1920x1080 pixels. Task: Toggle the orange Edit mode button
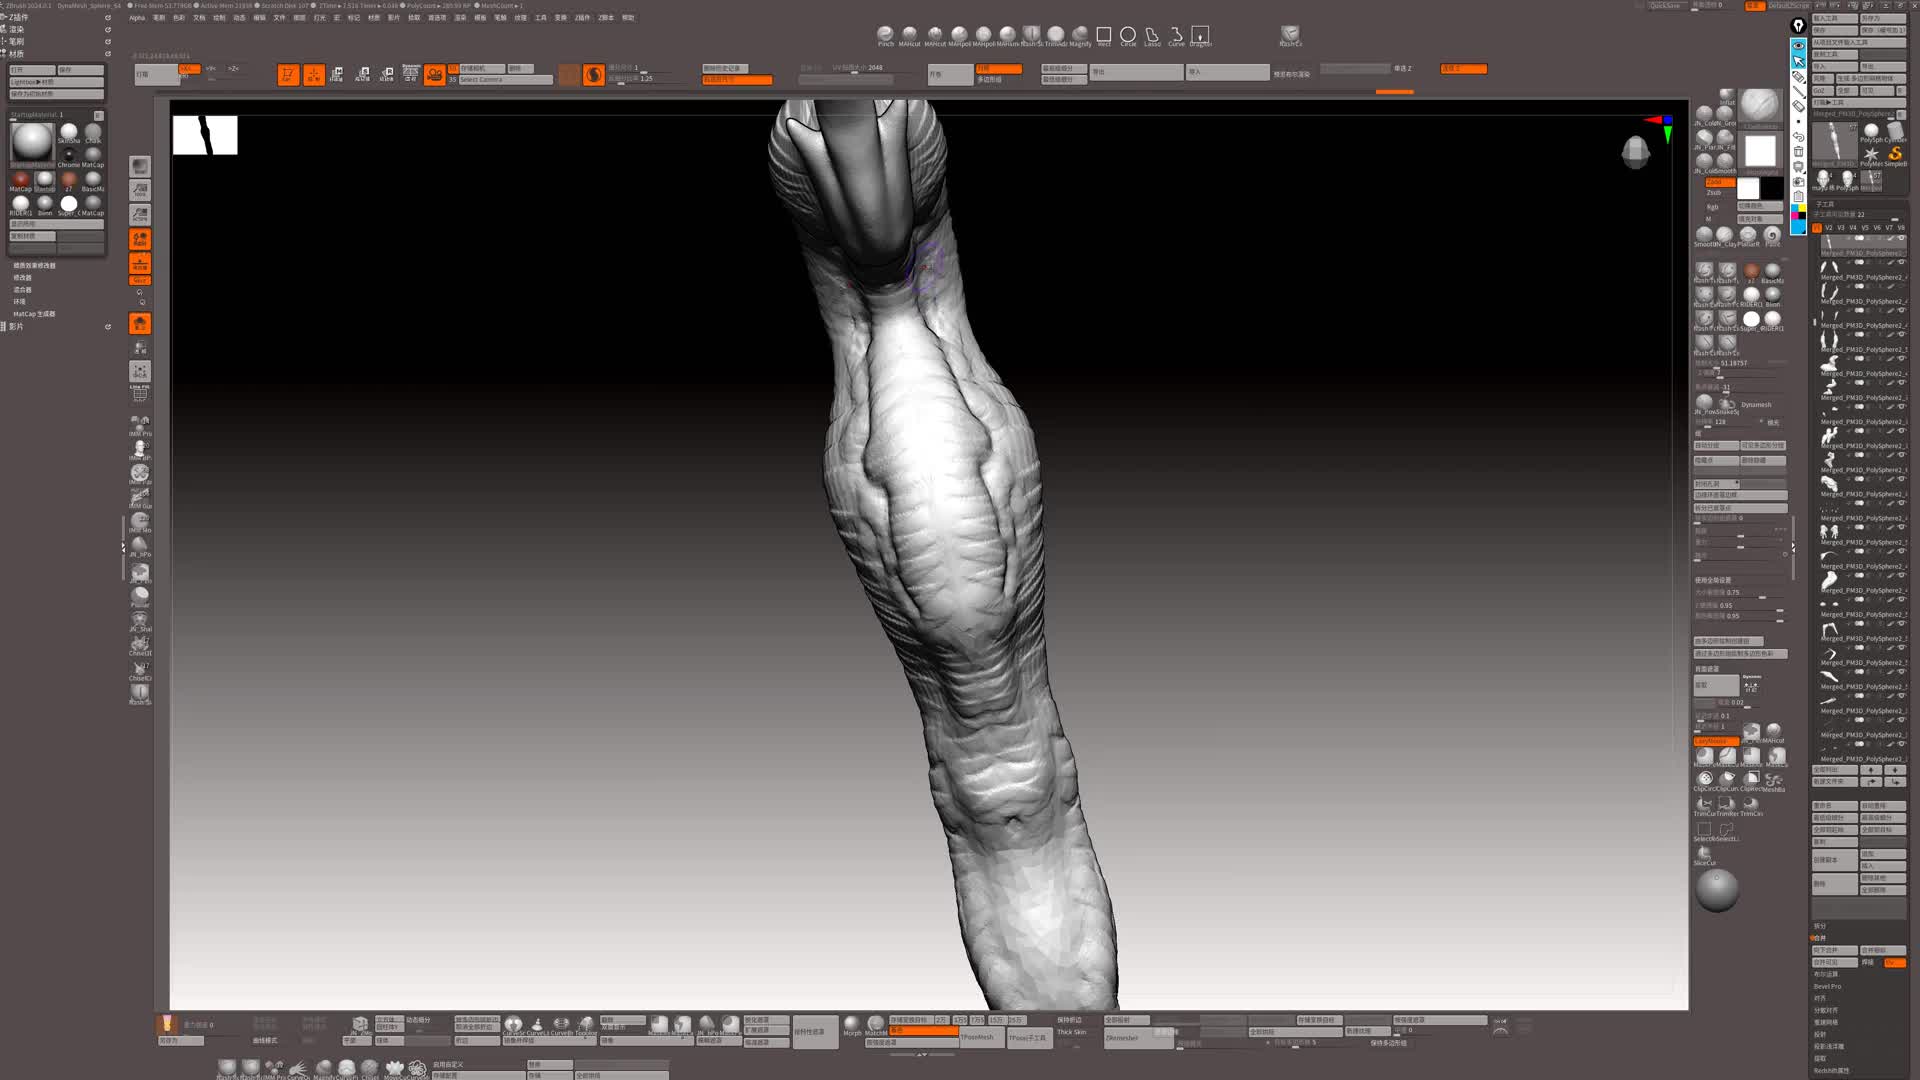coord(288,75)
